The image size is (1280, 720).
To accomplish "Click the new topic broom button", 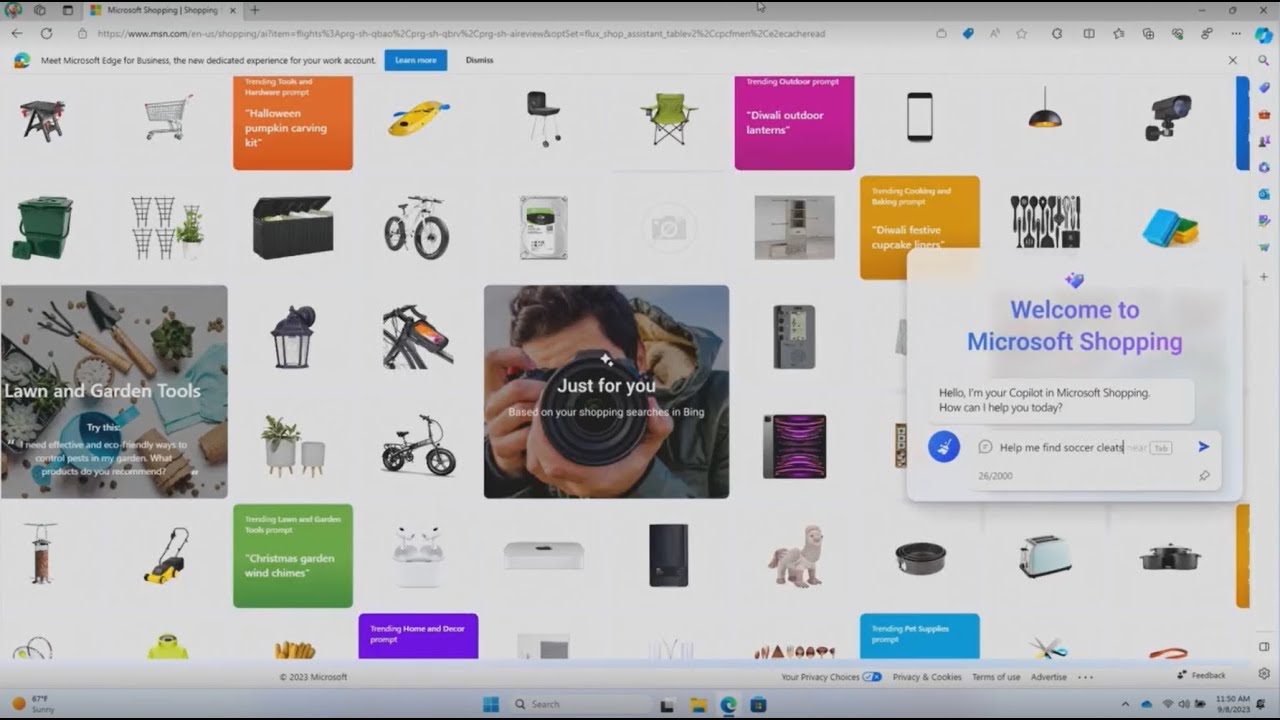I will tap(944, 446).
